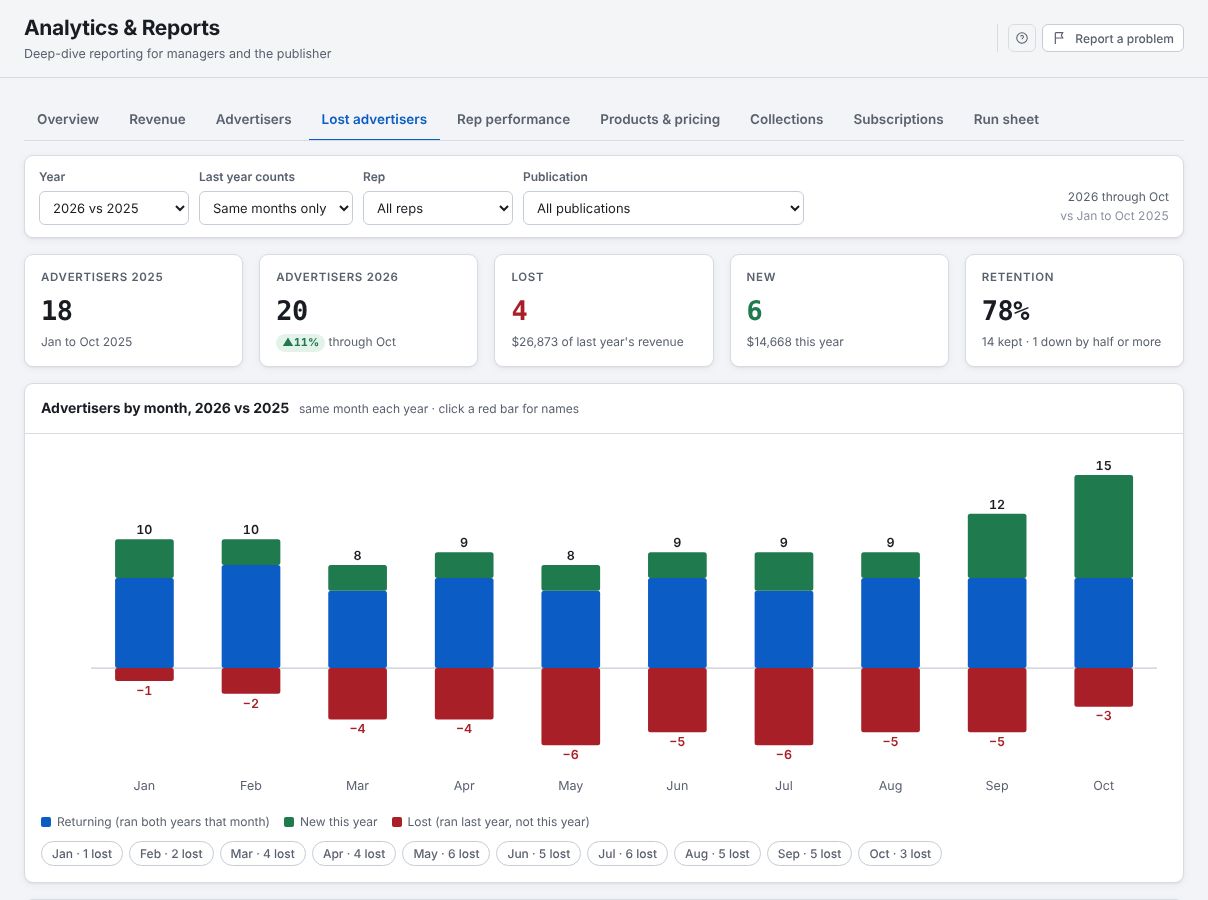Image resolution: width=1208 pixels, height=900 pixels.
Task: Click the red lost bar for September
Action: tap(997, 700)
